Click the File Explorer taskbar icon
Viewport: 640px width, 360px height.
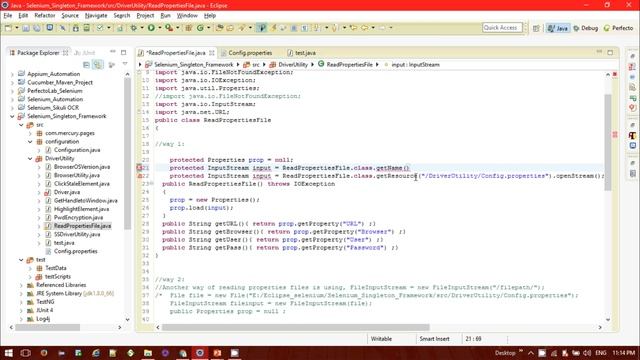tap(148, 353)
